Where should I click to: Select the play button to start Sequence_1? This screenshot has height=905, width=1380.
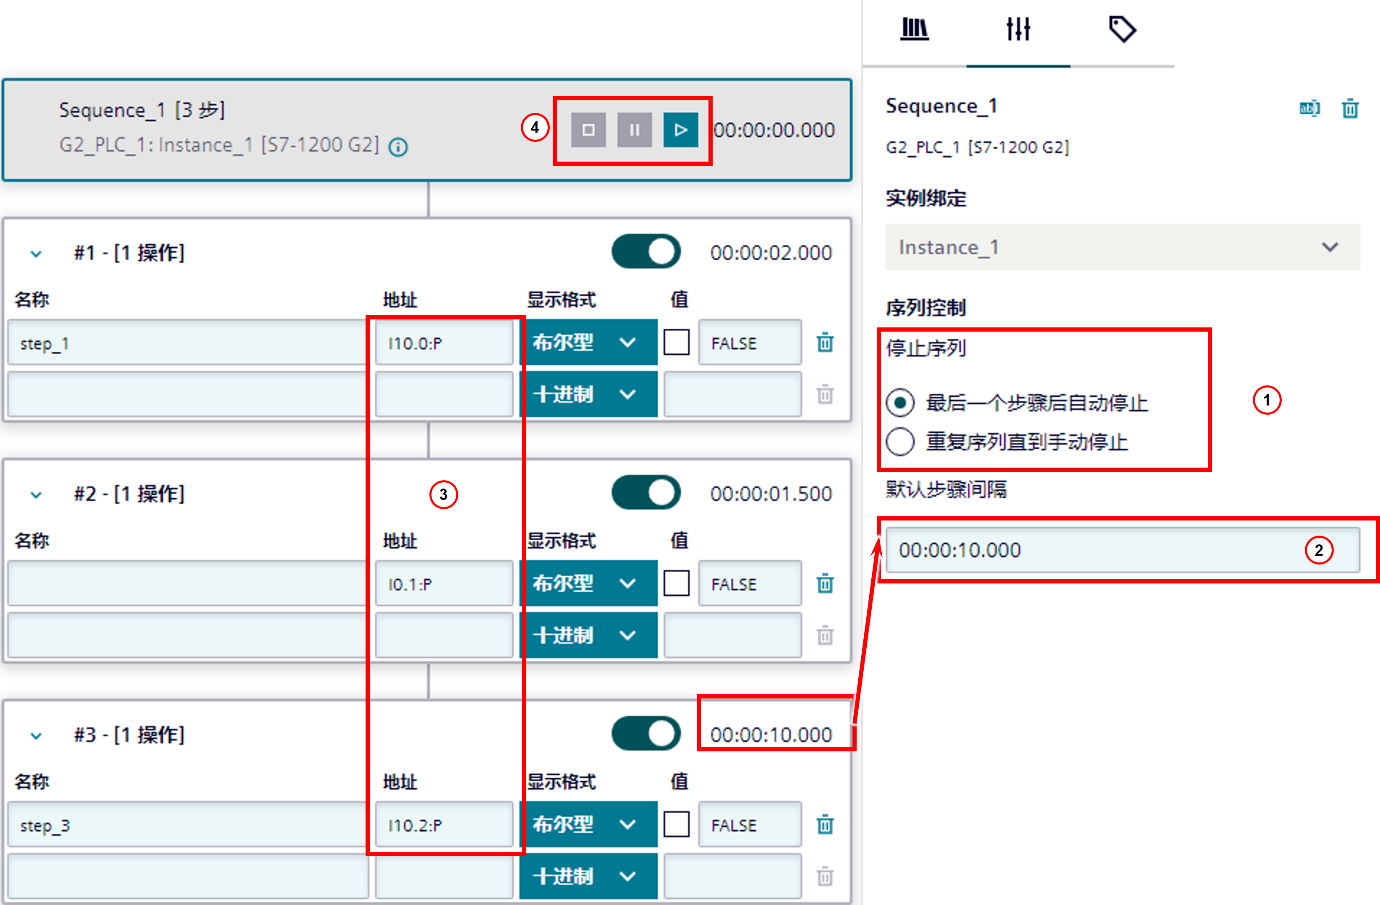pos(681,129)
